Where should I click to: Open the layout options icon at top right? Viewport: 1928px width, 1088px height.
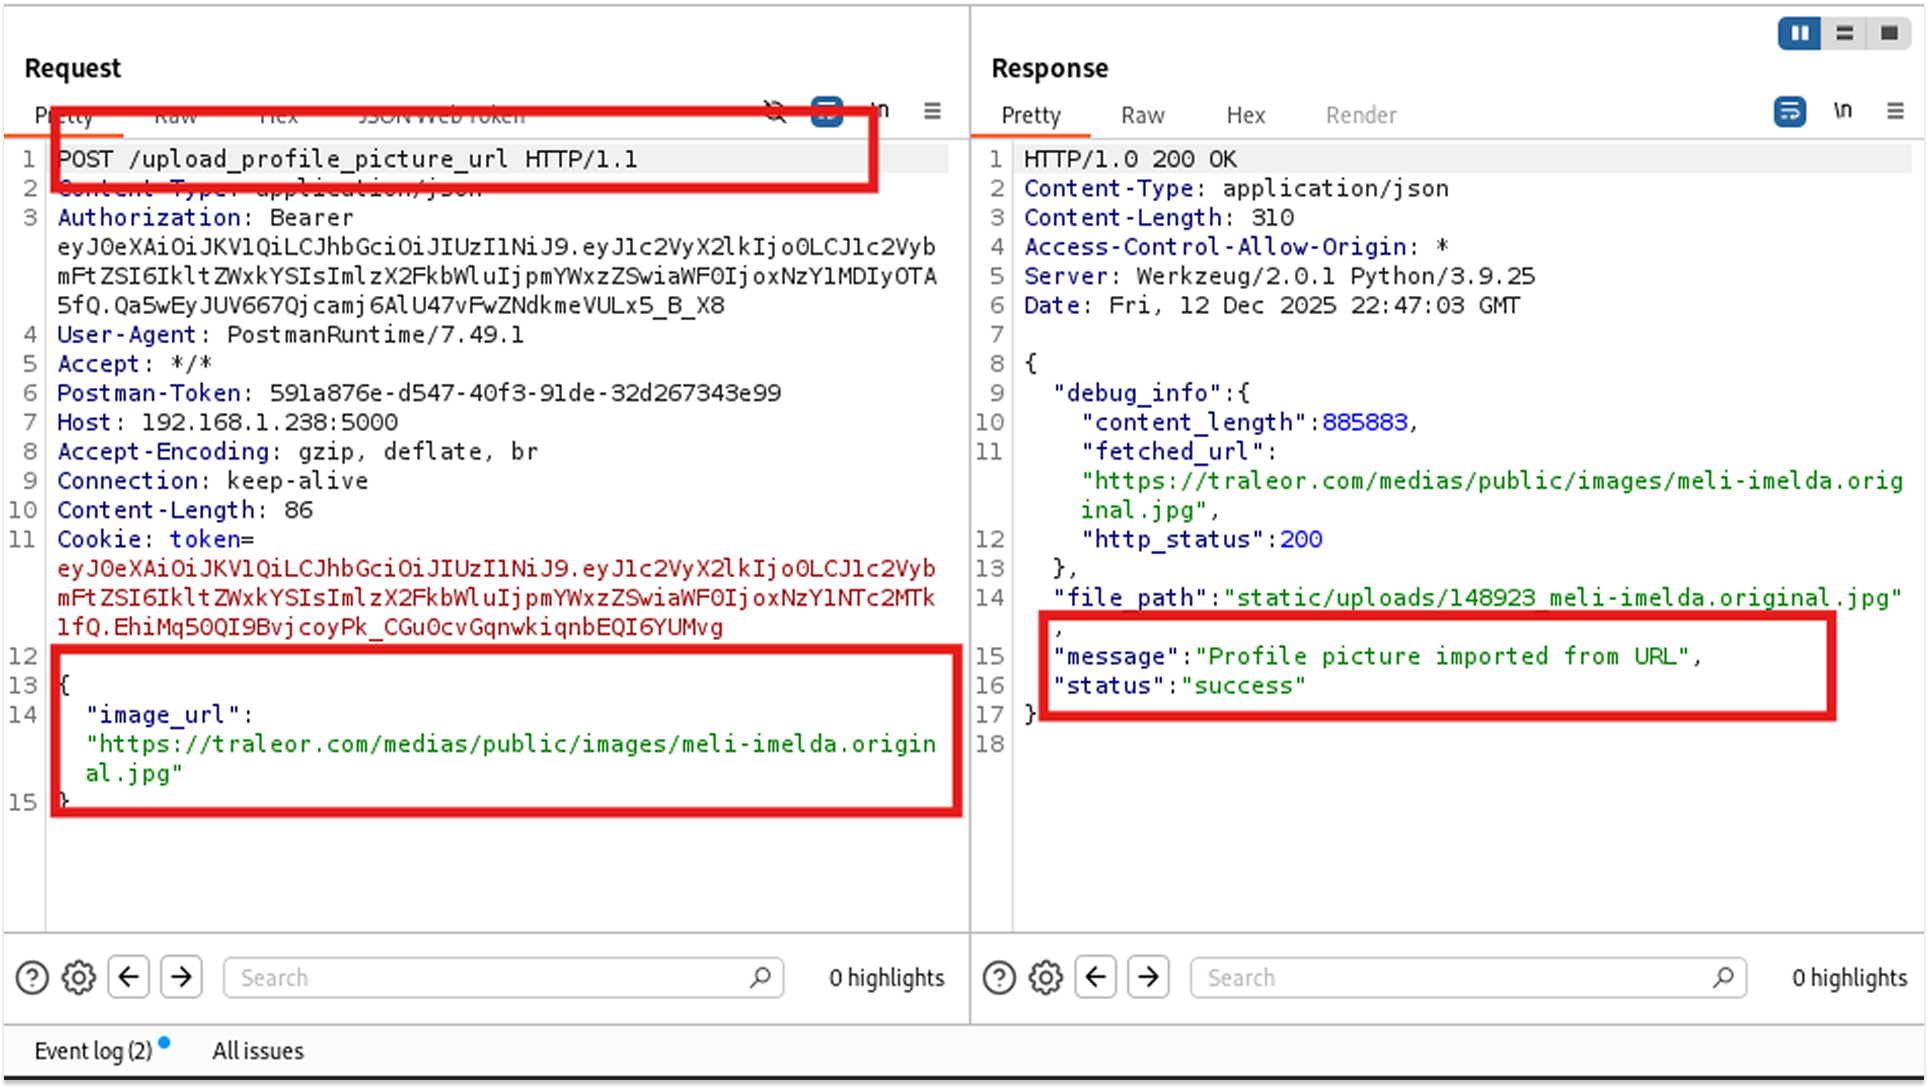tap(1844, 33)
